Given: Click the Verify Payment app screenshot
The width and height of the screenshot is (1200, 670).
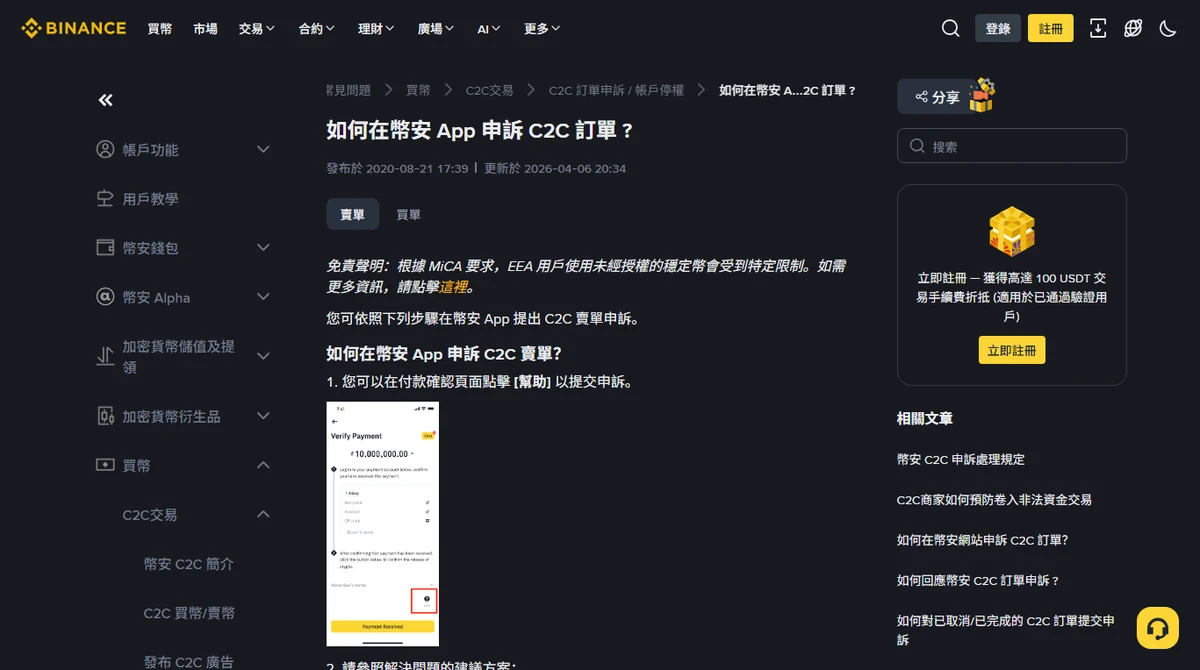Looking at the screenshot, I should [x=383, y=524].
